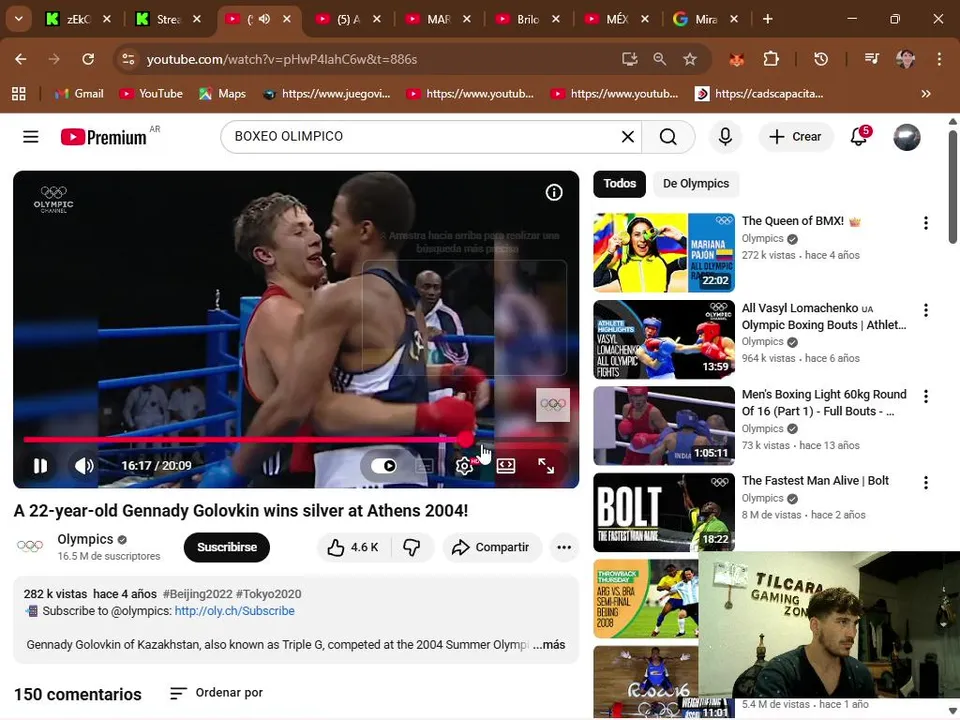Open the YouTube account avatar menu
The width and height of the screenshot is (960, 720).
pyautogui.click(x=907, y=137)
